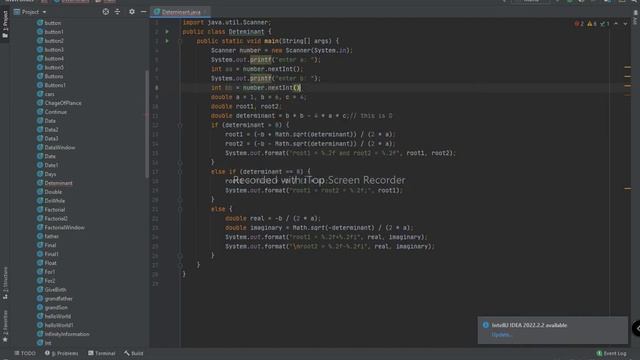Place cursor in the nextInt() line for bb
The width and height of the screenshot is (640, 360).
click(256, 88)
